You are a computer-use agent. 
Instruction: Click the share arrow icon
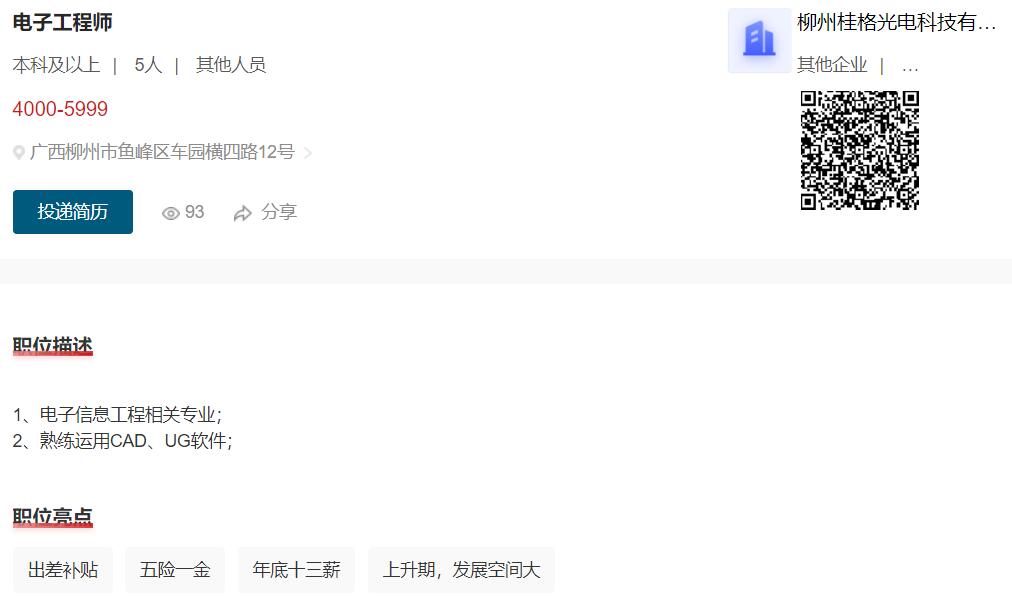point(243,213)
